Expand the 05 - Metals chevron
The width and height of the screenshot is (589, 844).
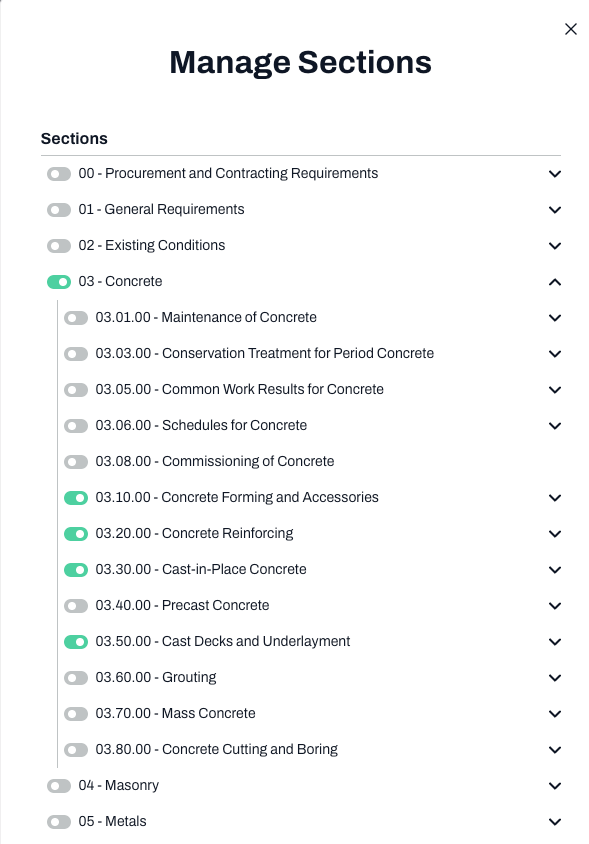click(x=555, y=822)
